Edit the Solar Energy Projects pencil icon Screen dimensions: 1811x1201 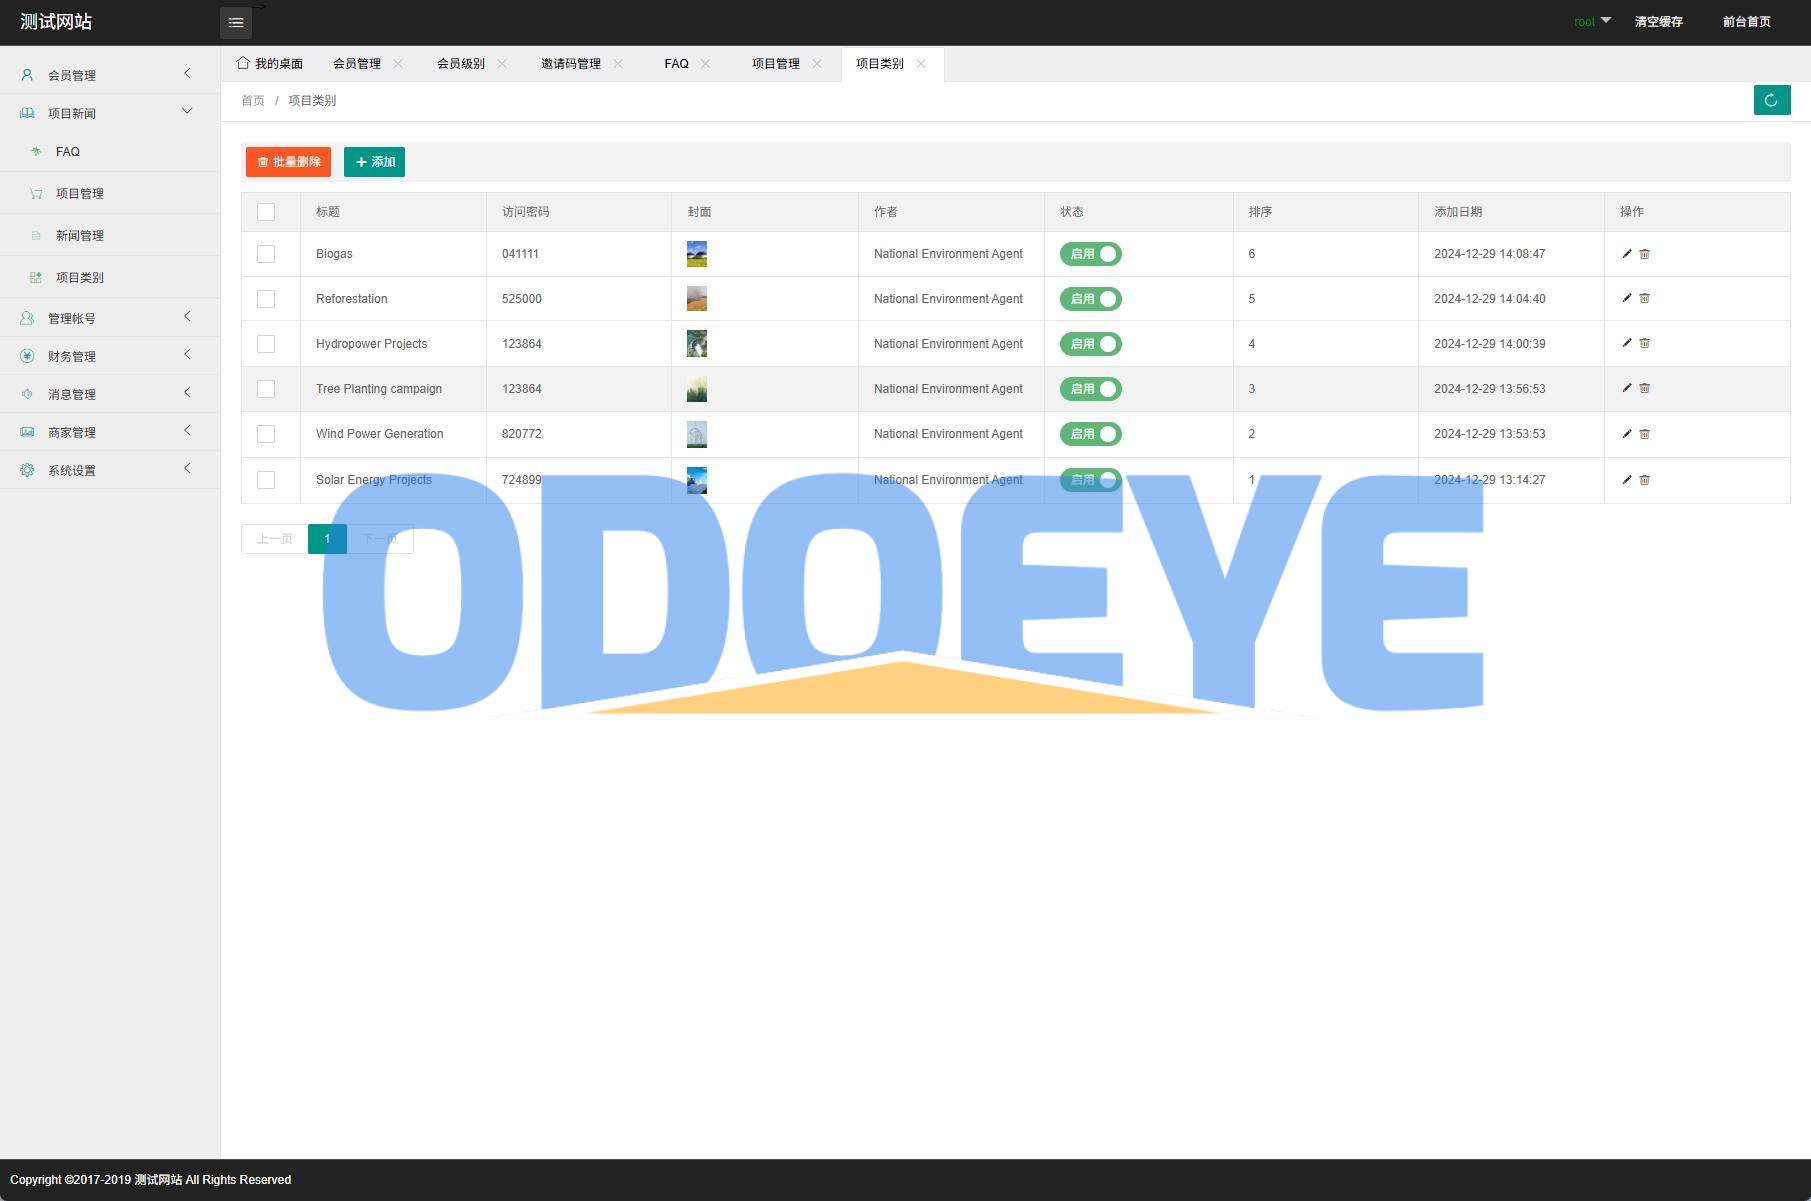pos(1626,480)
